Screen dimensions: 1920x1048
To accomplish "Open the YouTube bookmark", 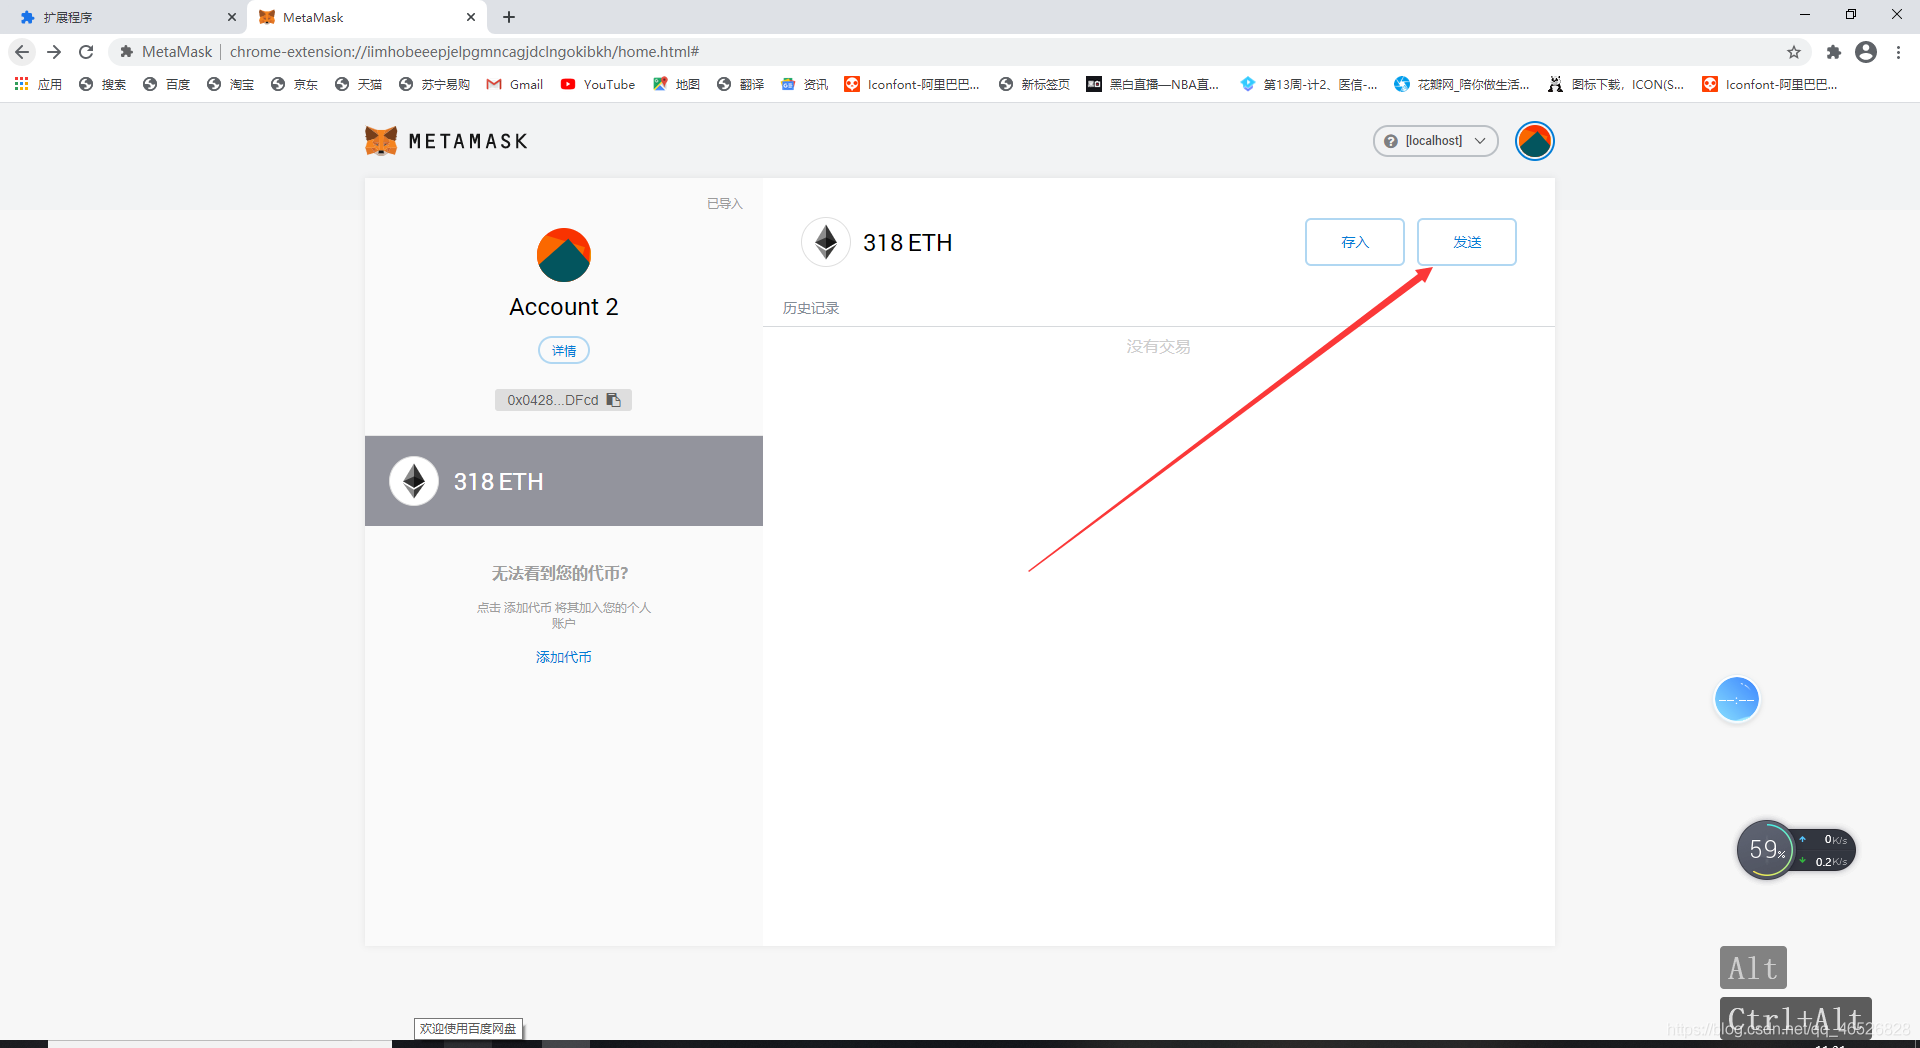I will [x=598, y=85].
